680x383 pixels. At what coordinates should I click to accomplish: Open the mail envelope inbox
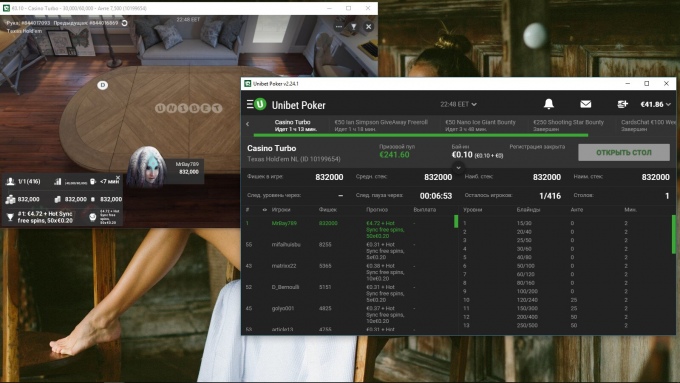point(585,104)
